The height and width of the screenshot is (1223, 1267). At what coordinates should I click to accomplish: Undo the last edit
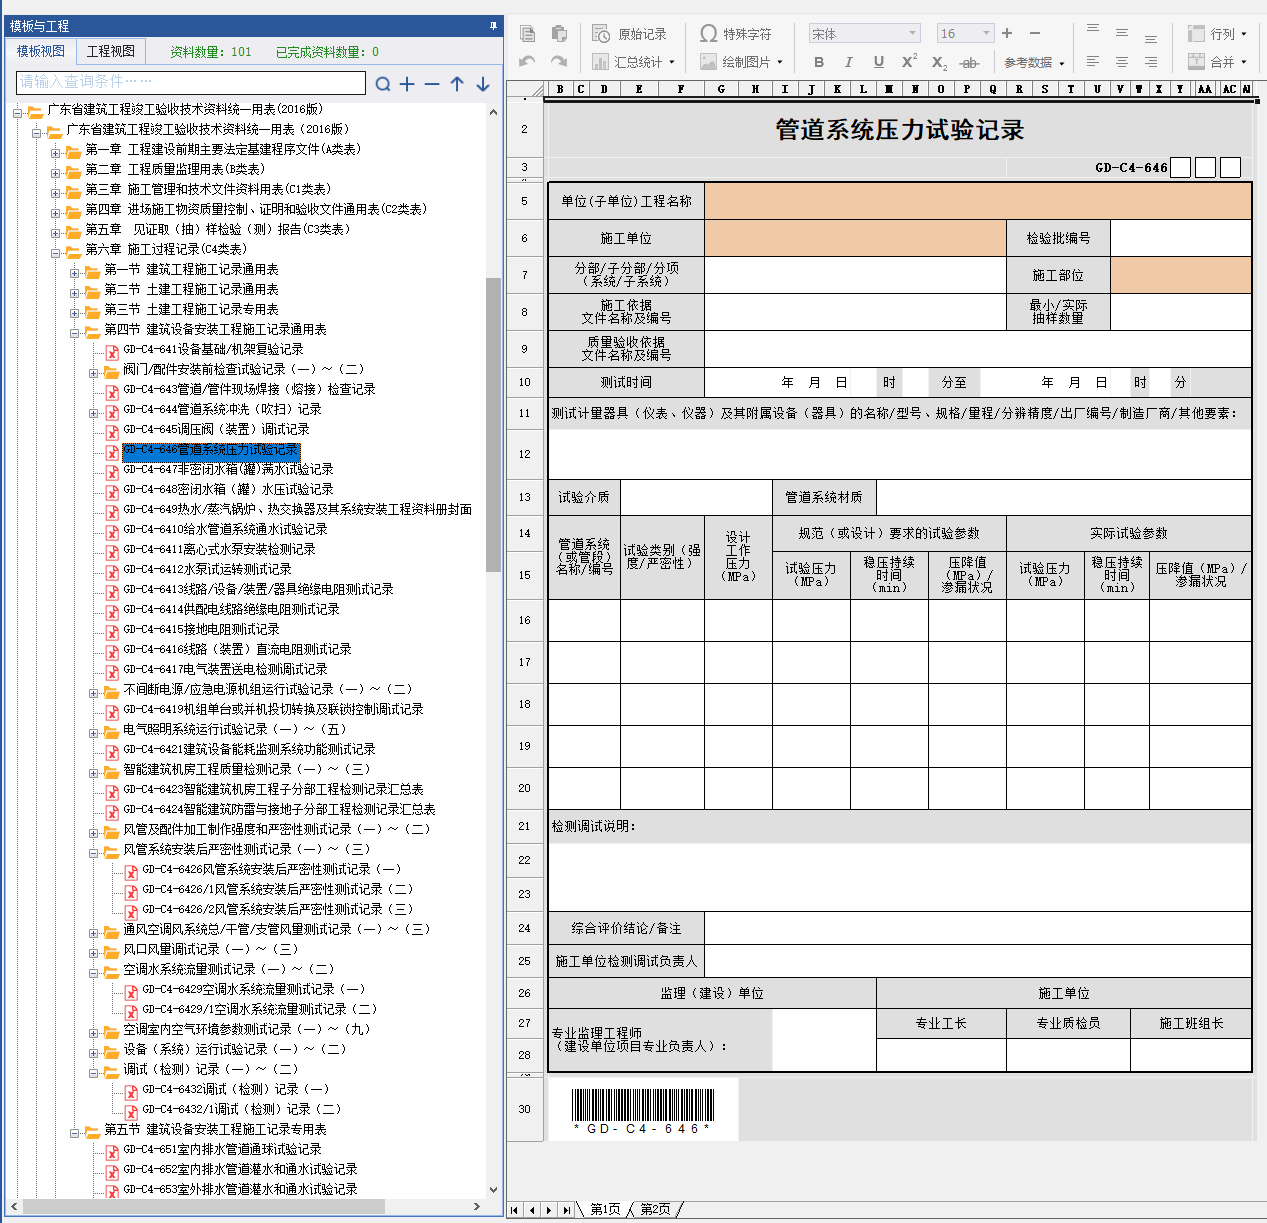528,62
